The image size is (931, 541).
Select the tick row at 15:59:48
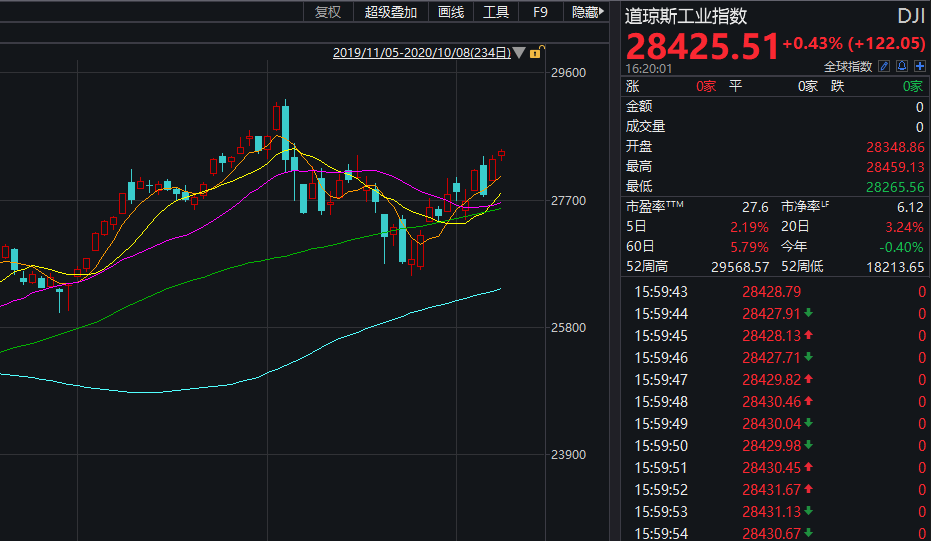point(775,401)
